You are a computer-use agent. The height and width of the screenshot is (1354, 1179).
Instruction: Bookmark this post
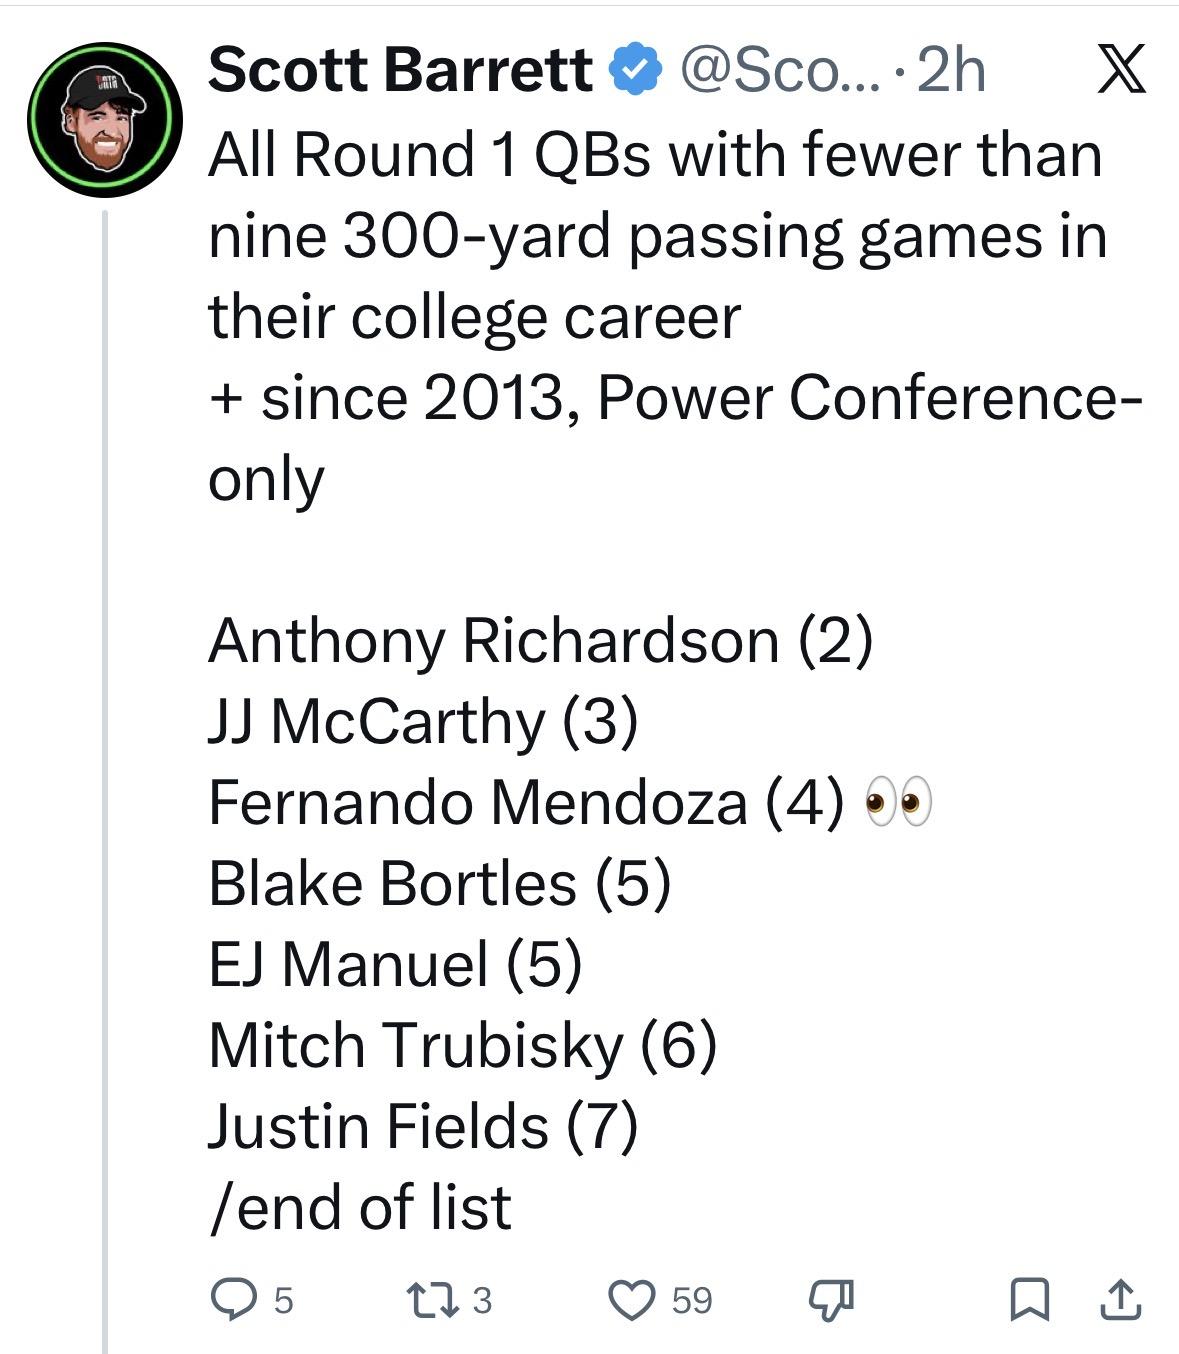1029,1300
